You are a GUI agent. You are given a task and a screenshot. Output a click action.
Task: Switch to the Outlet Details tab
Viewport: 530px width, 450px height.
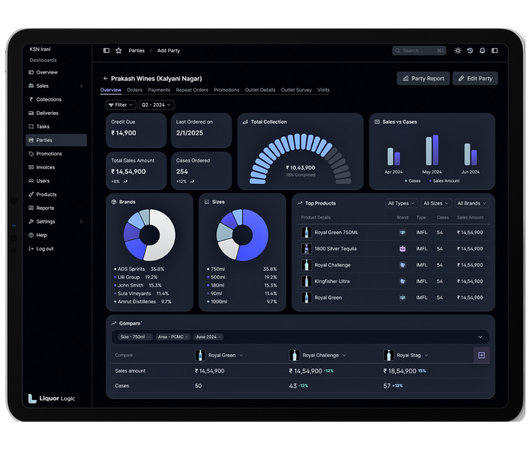click(x=260, y=90)
